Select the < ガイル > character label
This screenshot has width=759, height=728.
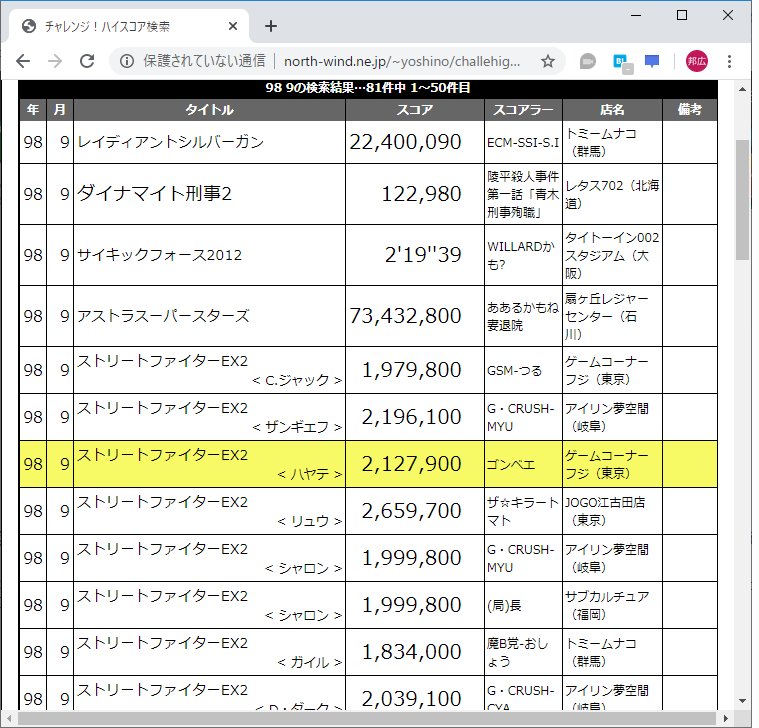[x=310, y=662]
